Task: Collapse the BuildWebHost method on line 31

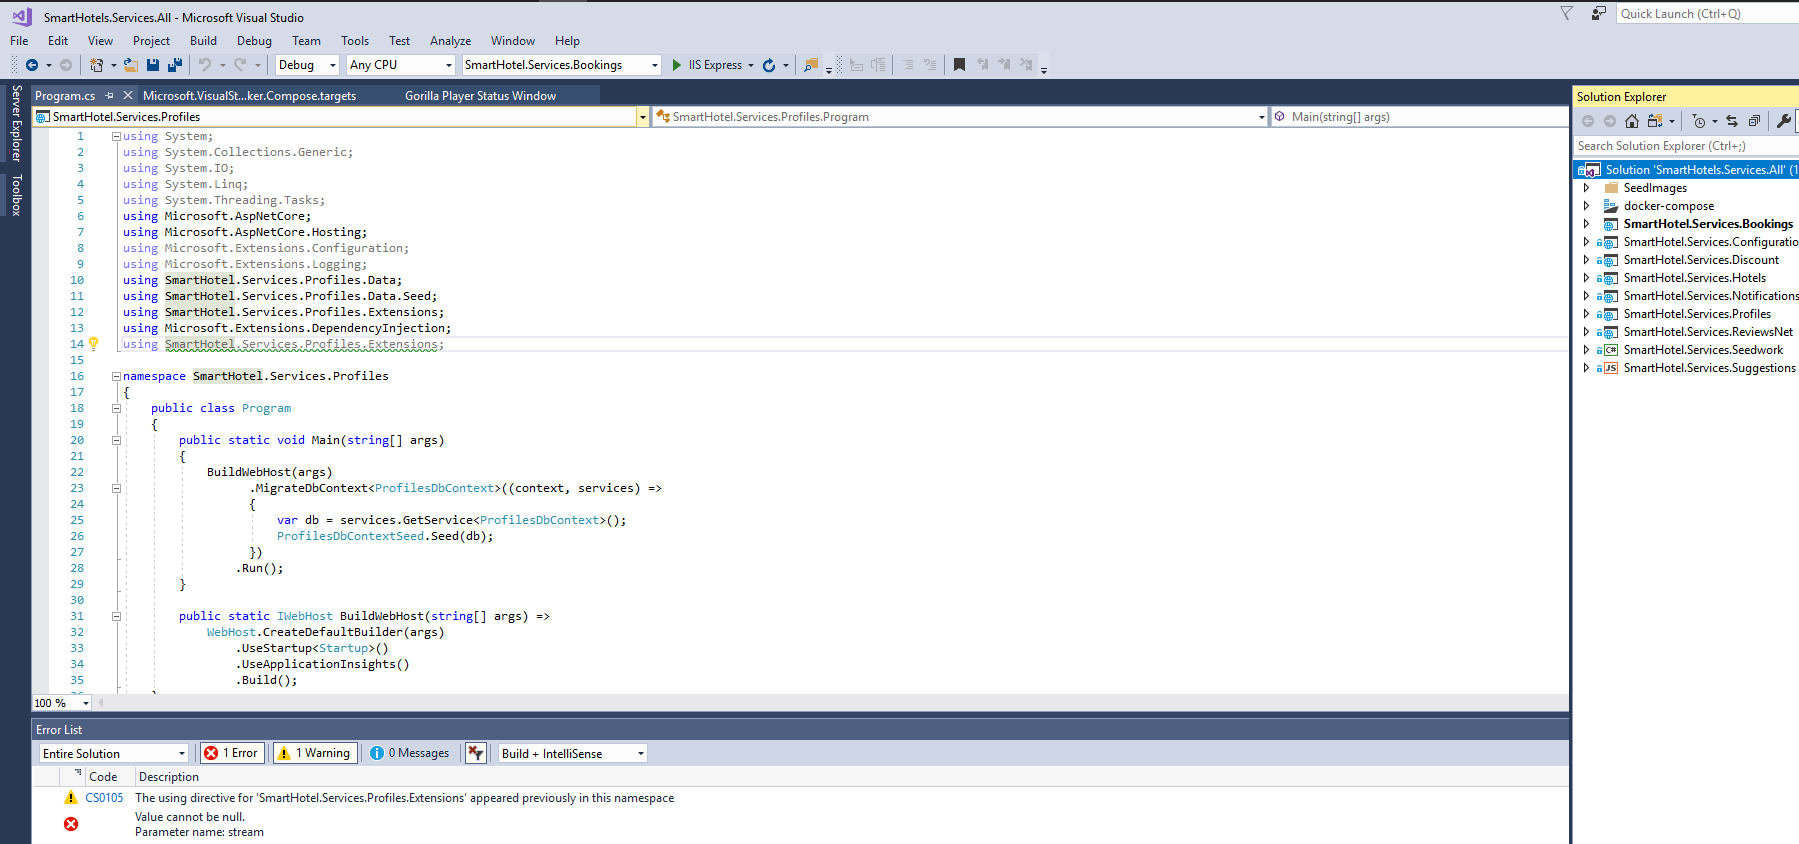Action: [x=116, y=616]
